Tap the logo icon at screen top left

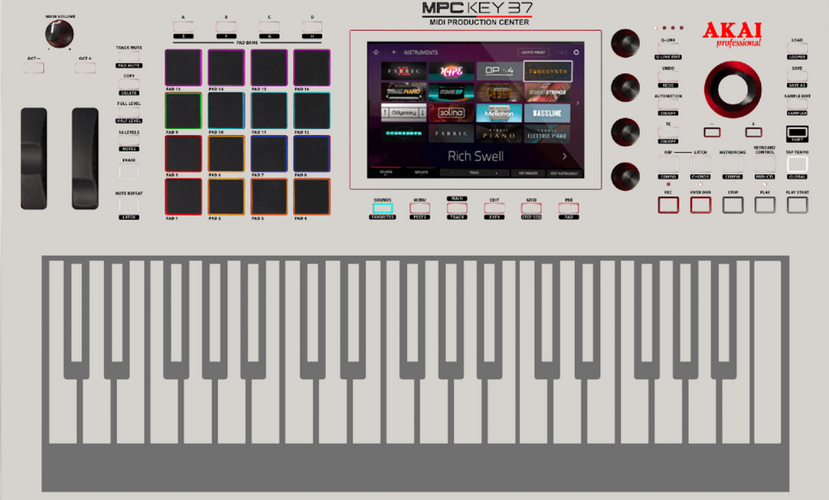(x=376, y=52)
